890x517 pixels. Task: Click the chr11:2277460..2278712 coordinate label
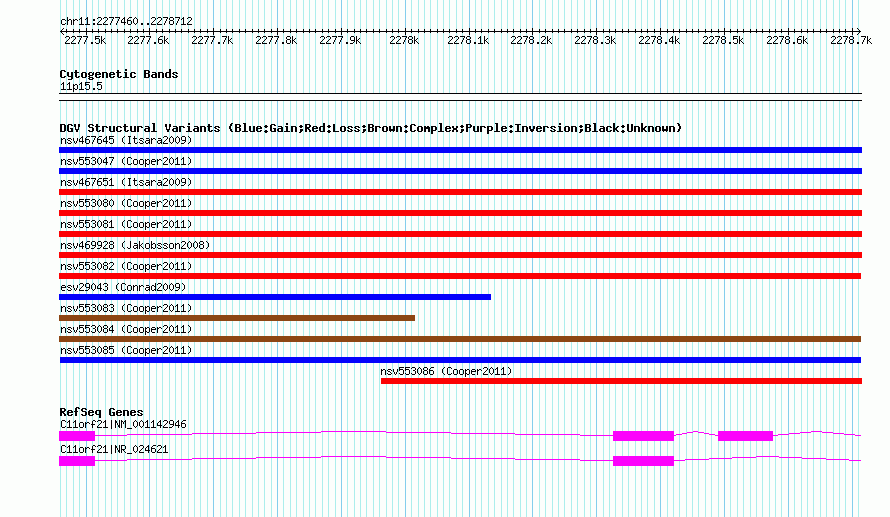click(126, 22)
